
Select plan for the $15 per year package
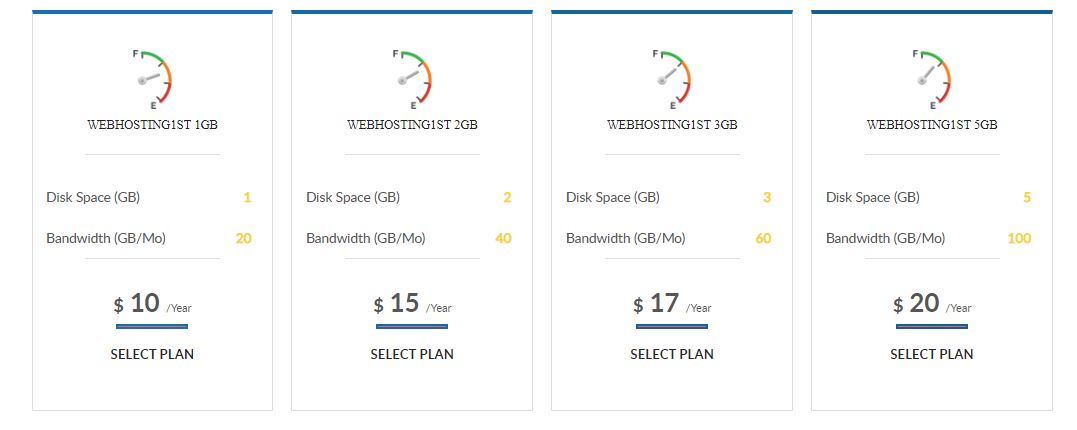click(412, 354)
